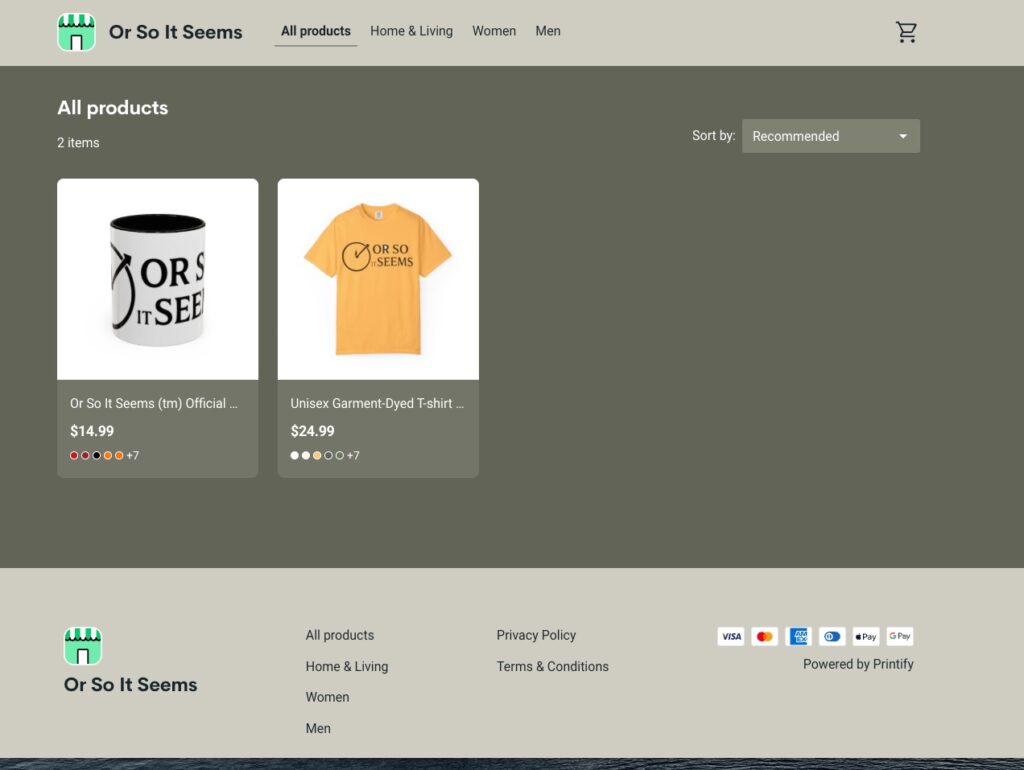The height and width of the screenshot is (770, 1024).
Task: Click the Apple Pay payment icon
Action: pyautogui.click(x=865, y=636)
